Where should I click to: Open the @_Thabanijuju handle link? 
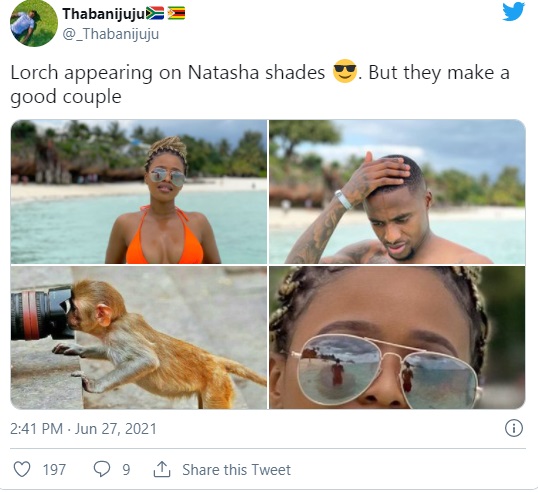[x=111, y=34]
